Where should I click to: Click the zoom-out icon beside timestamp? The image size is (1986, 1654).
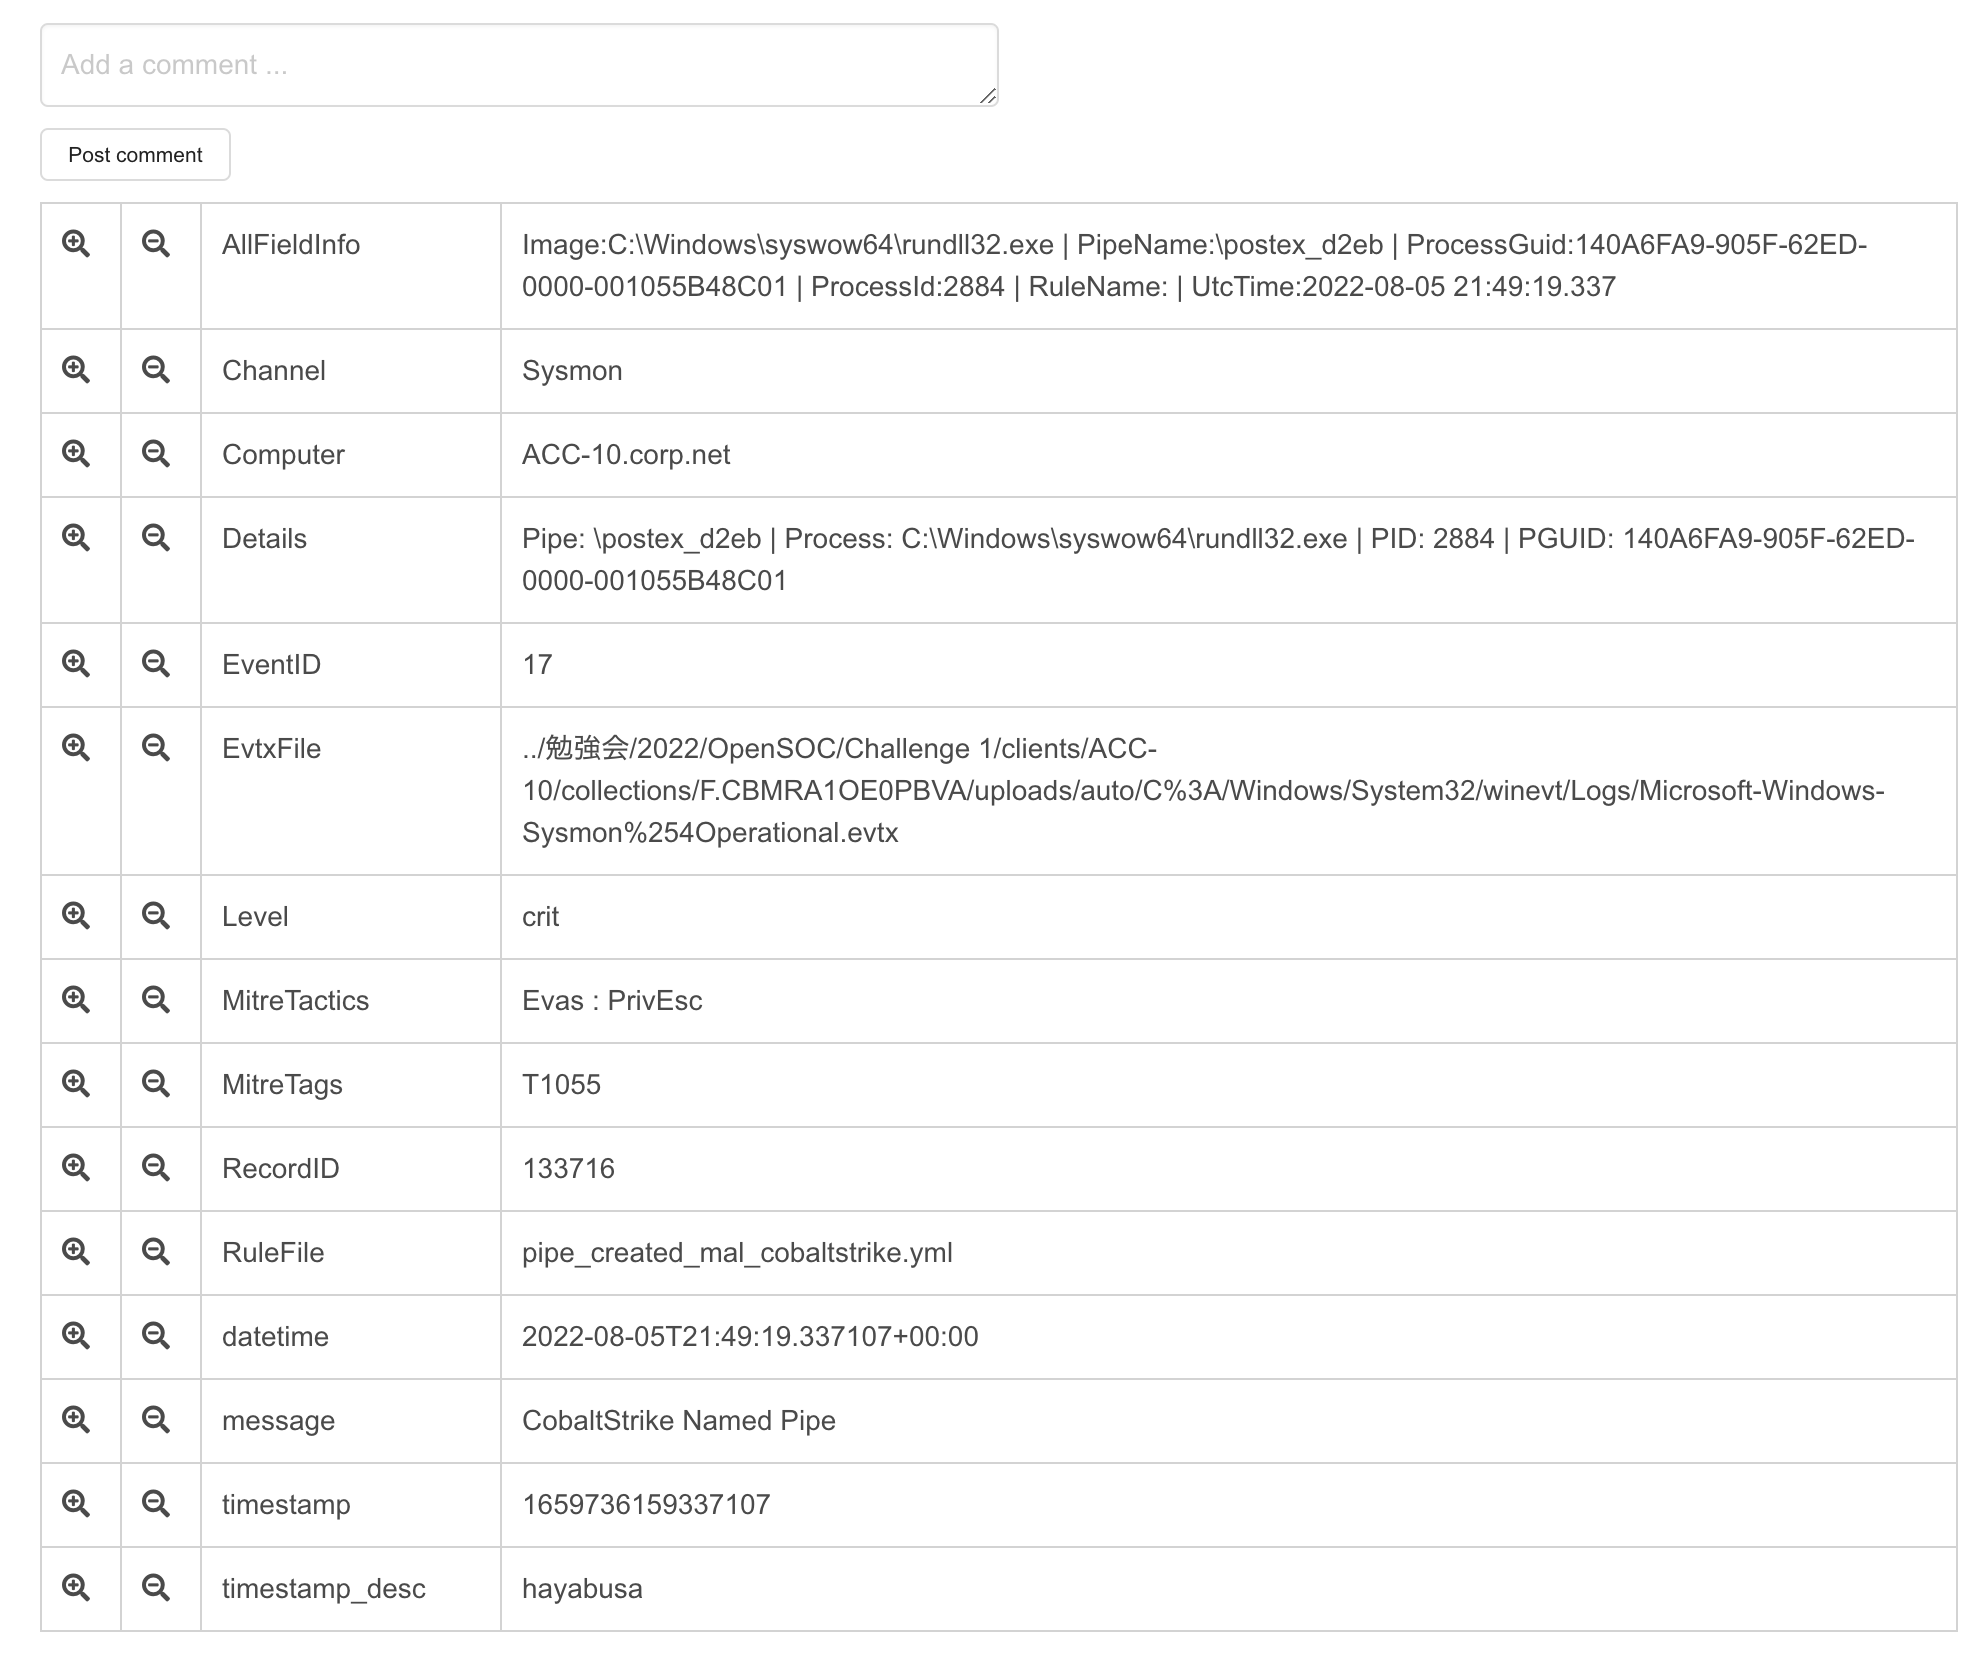point(155,1503)
